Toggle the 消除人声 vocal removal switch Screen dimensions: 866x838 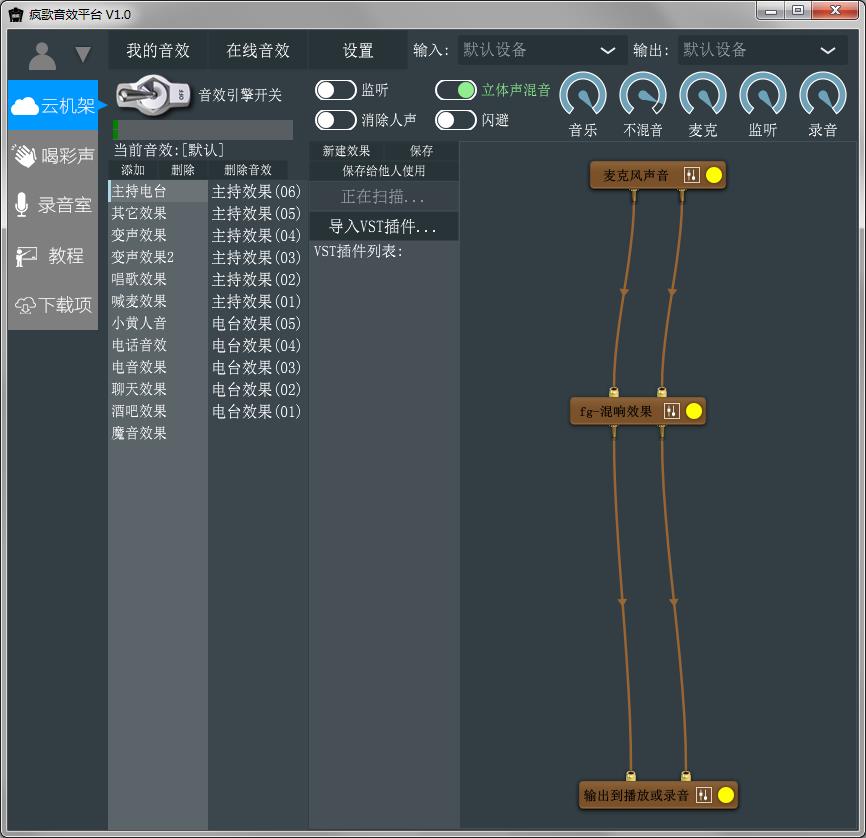click(x=335, y=120)
